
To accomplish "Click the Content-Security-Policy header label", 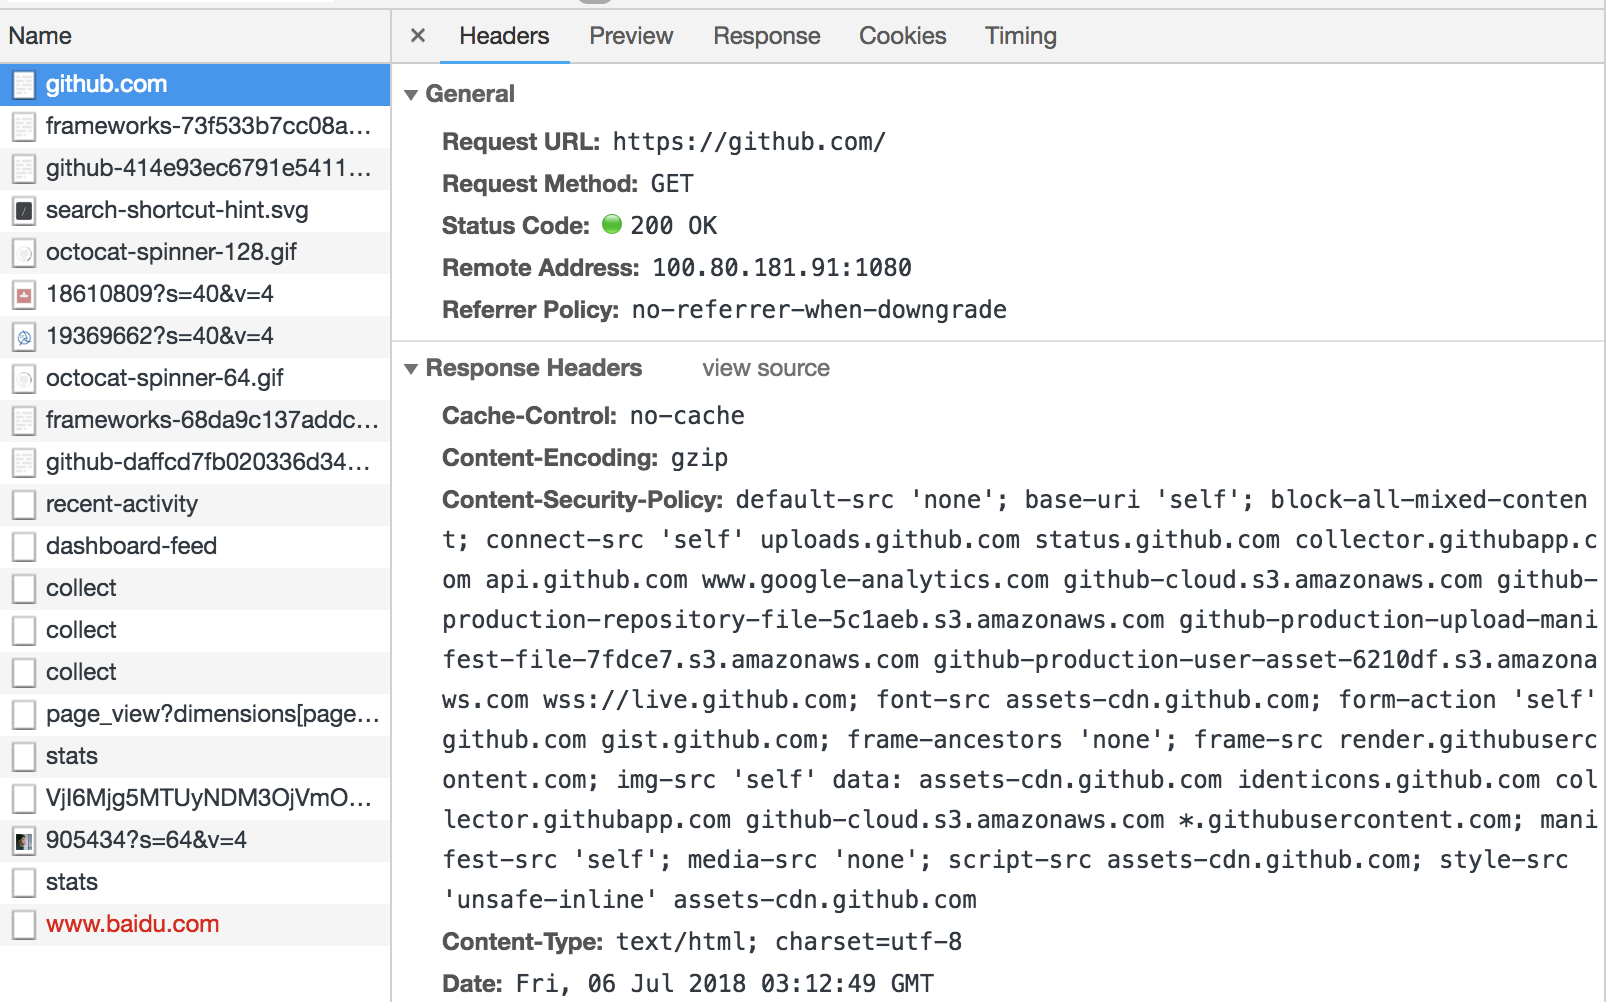I will [583, 500].
